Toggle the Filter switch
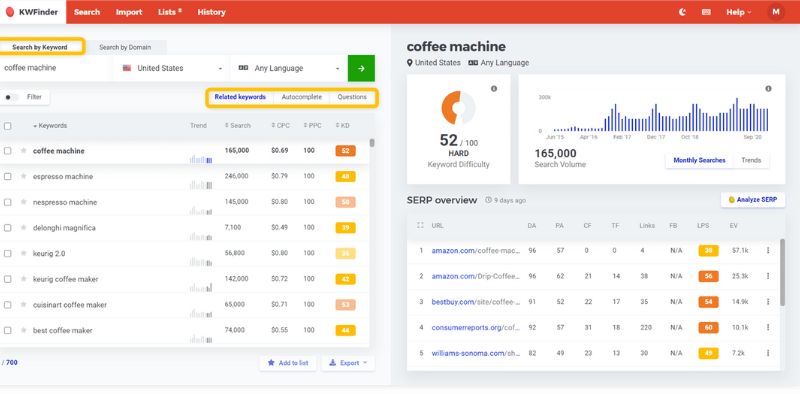The height and width of the screenshot is (394, 800). 12,97
